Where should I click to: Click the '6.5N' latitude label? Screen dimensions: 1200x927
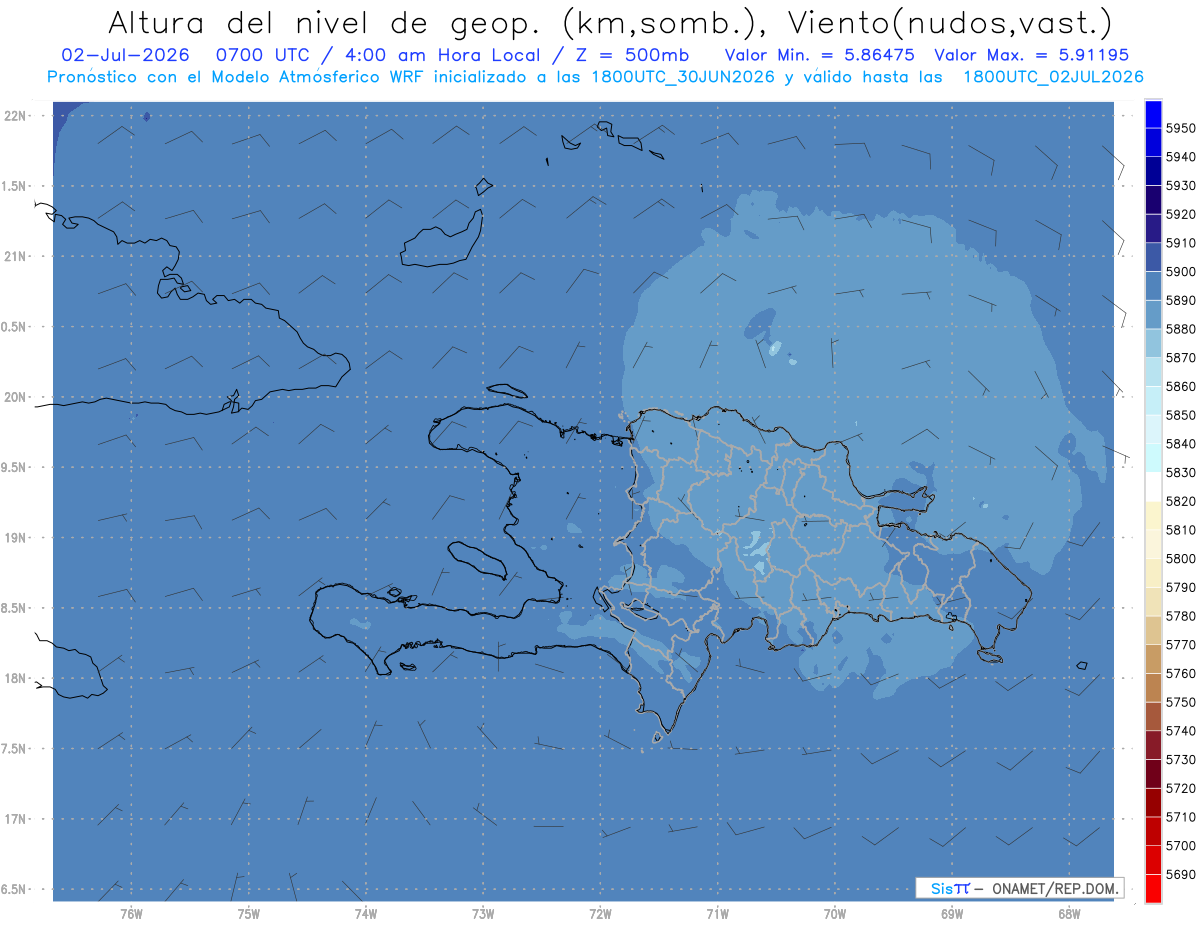click(14, 889)
